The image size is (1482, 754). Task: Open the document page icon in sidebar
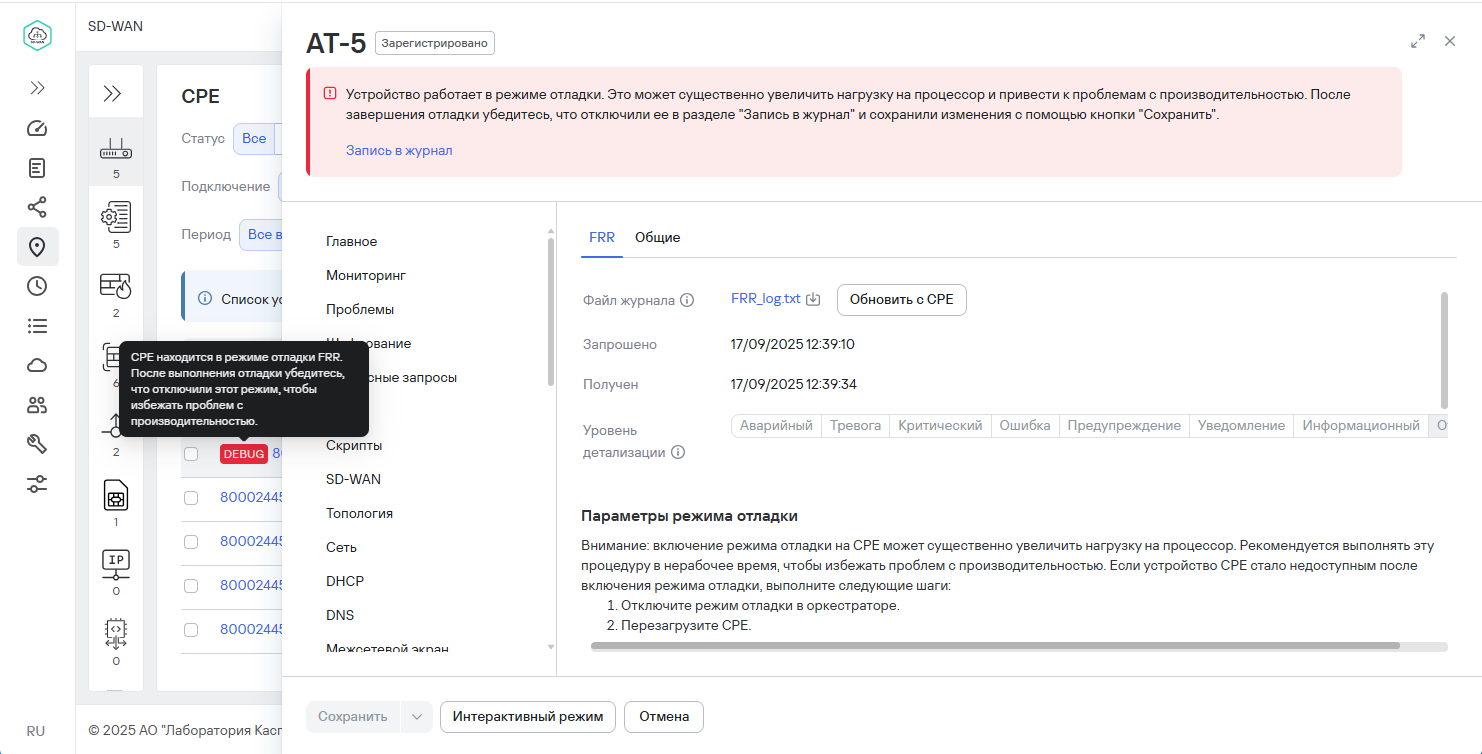(37, 168)
